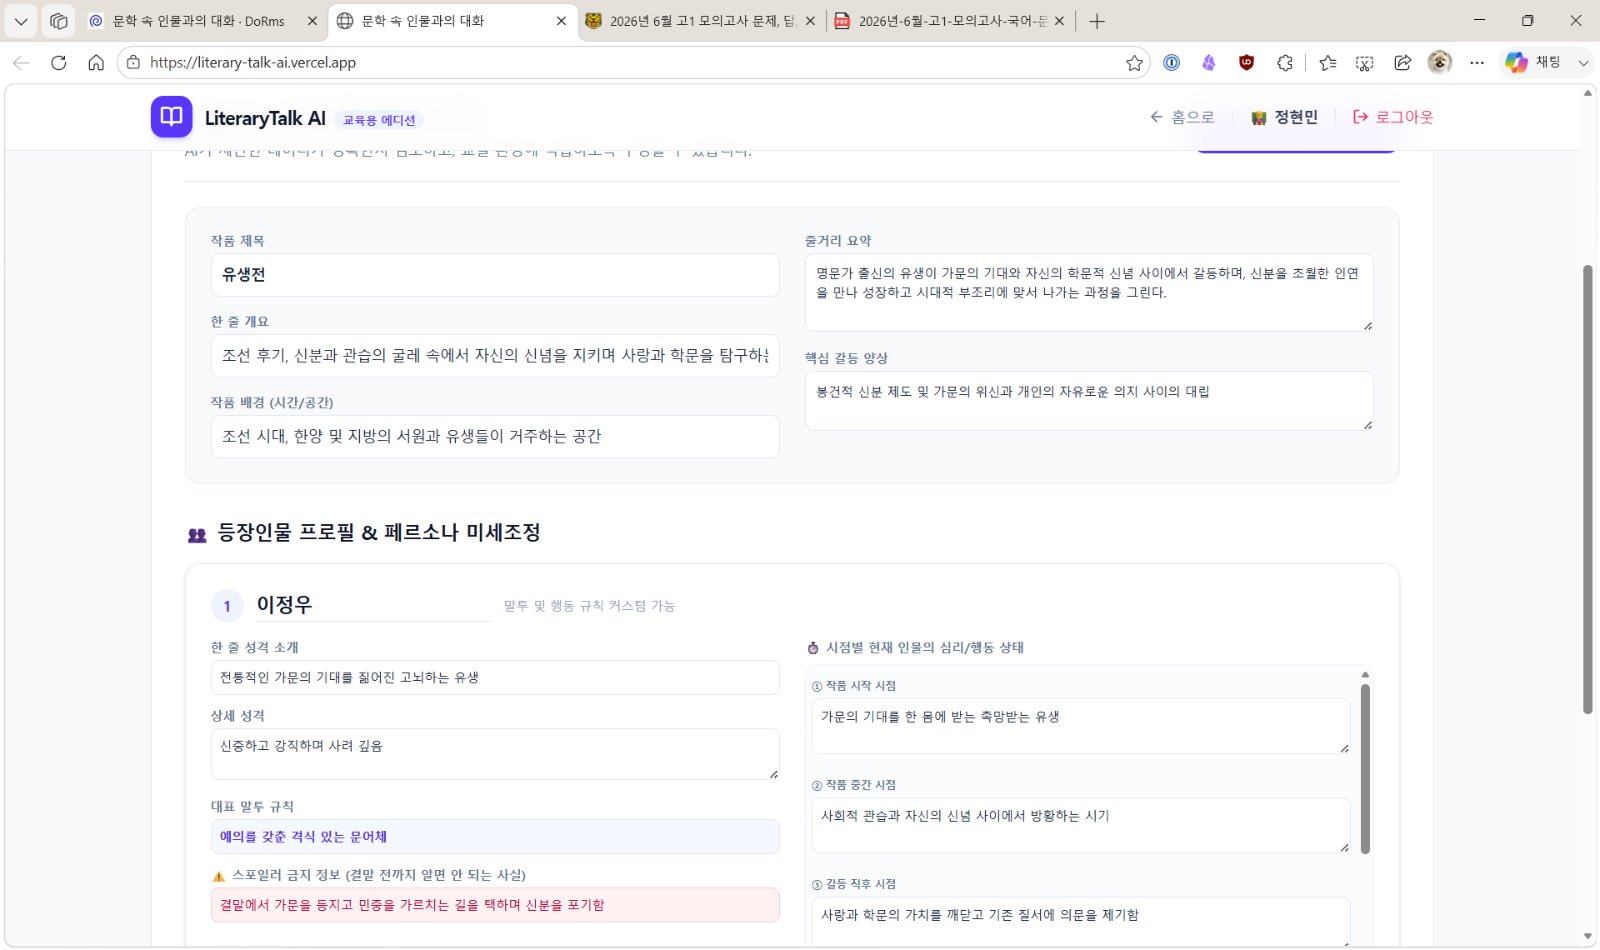Image resolution: width=1600 pixels, height=950 pixels.
Task: Click the character number 1 badge
Action: [x=227, y=606]
